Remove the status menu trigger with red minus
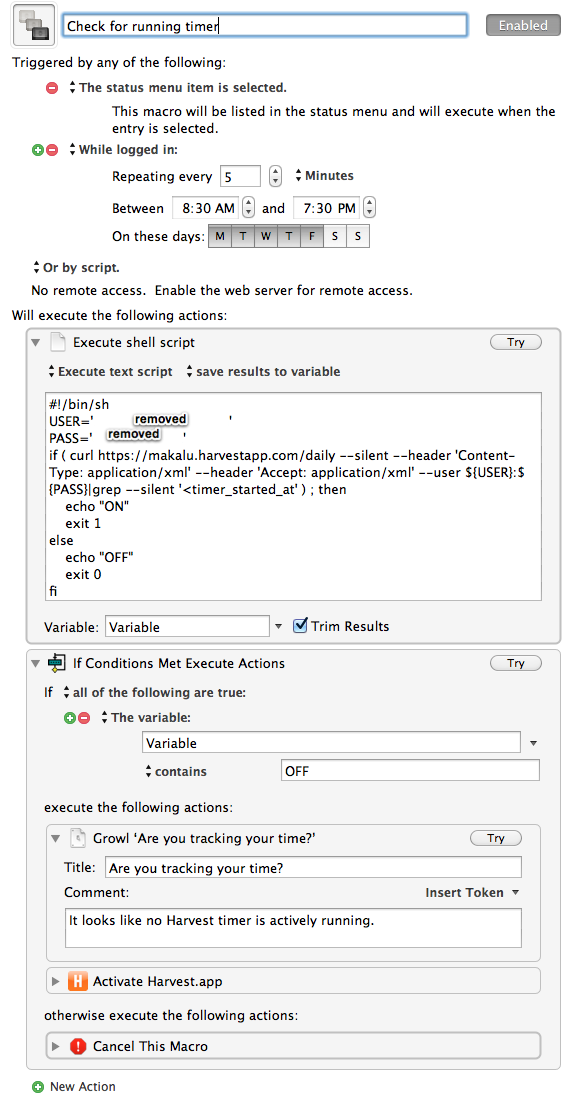Viewport: 579px width, 1105px height. click(x=52, y=88)
